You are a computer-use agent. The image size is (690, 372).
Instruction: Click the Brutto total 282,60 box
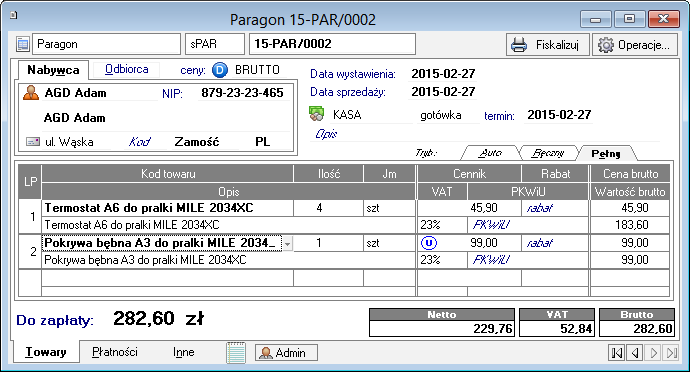coord(637,328)
